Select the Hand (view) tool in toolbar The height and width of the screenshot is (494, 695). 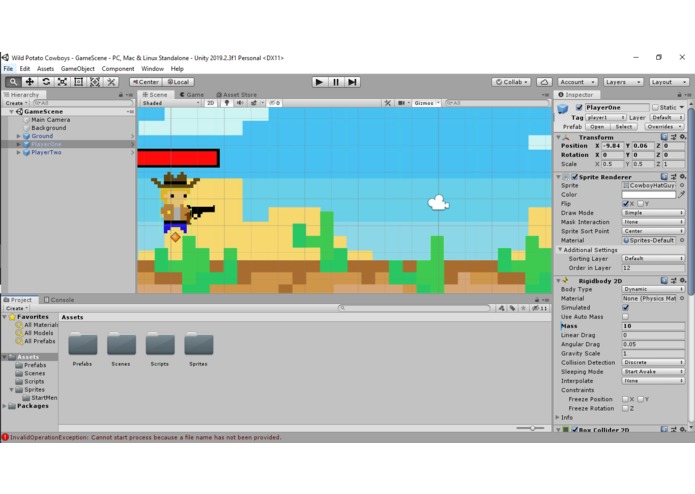[13, 82]
